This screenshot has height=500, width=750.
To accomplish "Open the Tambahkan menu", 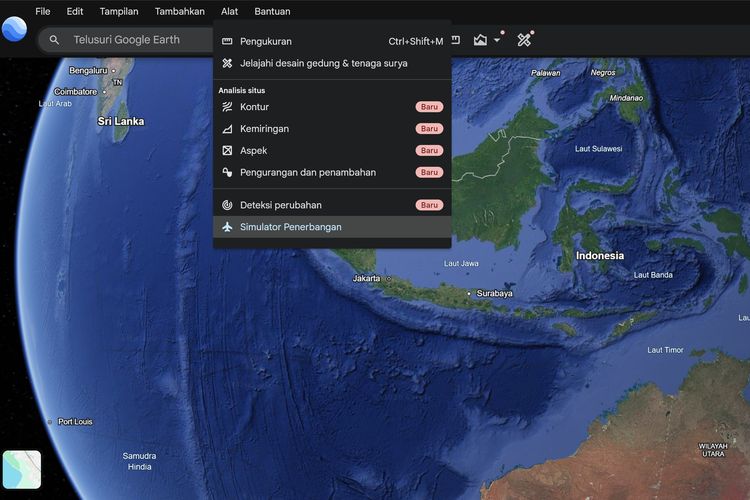I will [179, 11].
